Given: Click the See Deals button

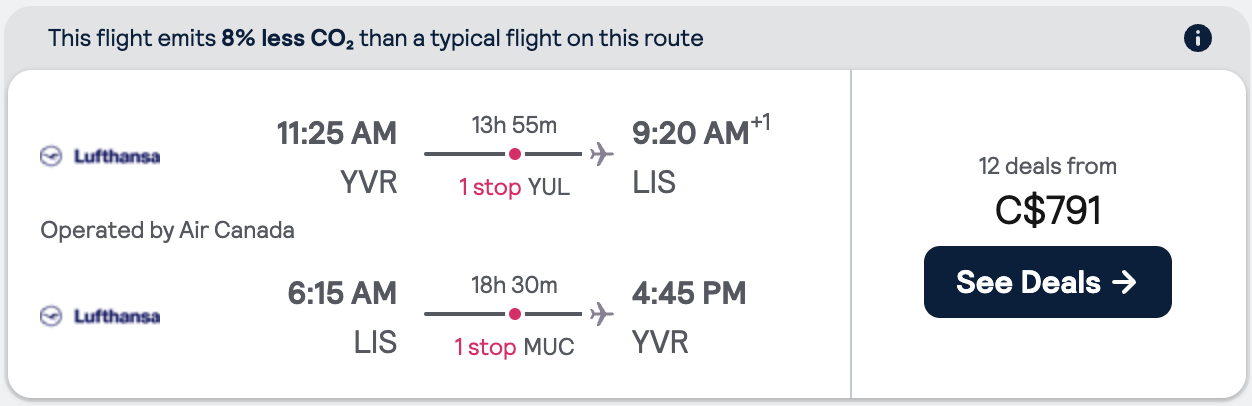Looking at the screenshot, I should (x=1047, y=282).
